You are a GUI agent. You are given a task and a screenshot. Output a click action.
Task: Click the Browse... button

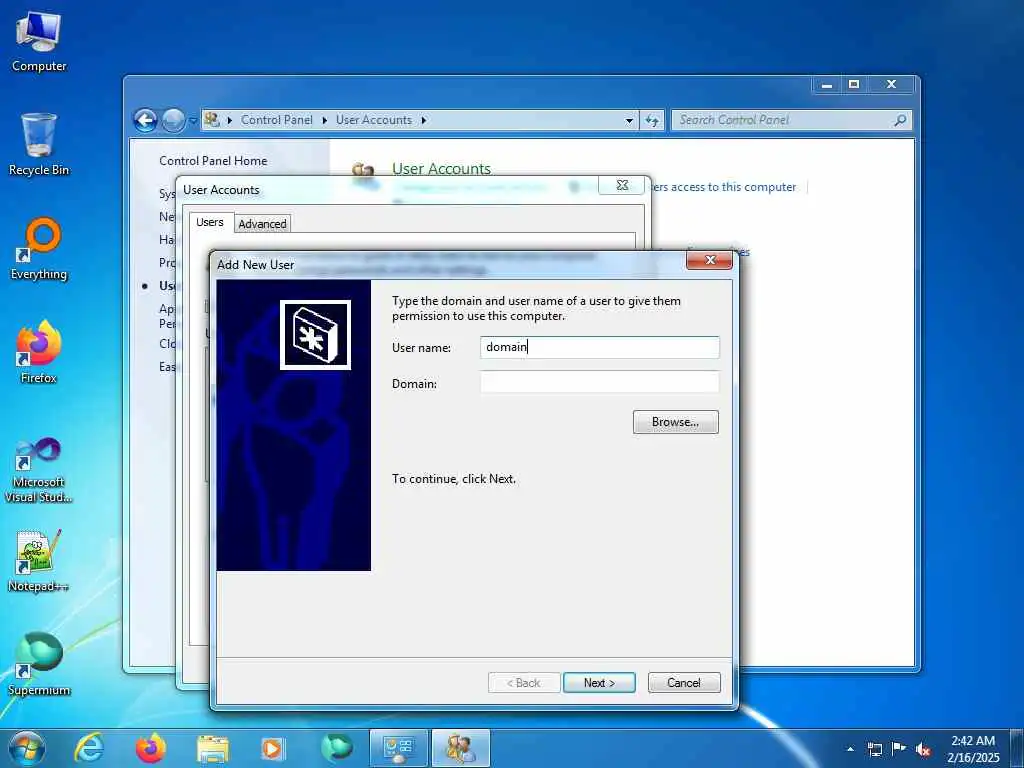point(675,422)
